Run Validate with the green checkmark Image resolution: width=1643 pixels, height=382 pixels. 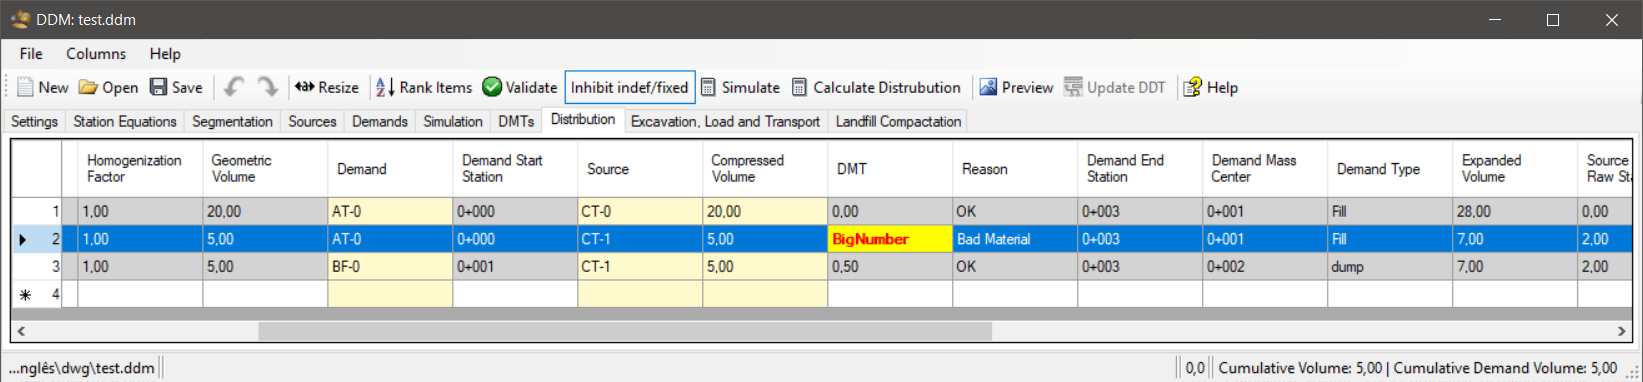492,88
